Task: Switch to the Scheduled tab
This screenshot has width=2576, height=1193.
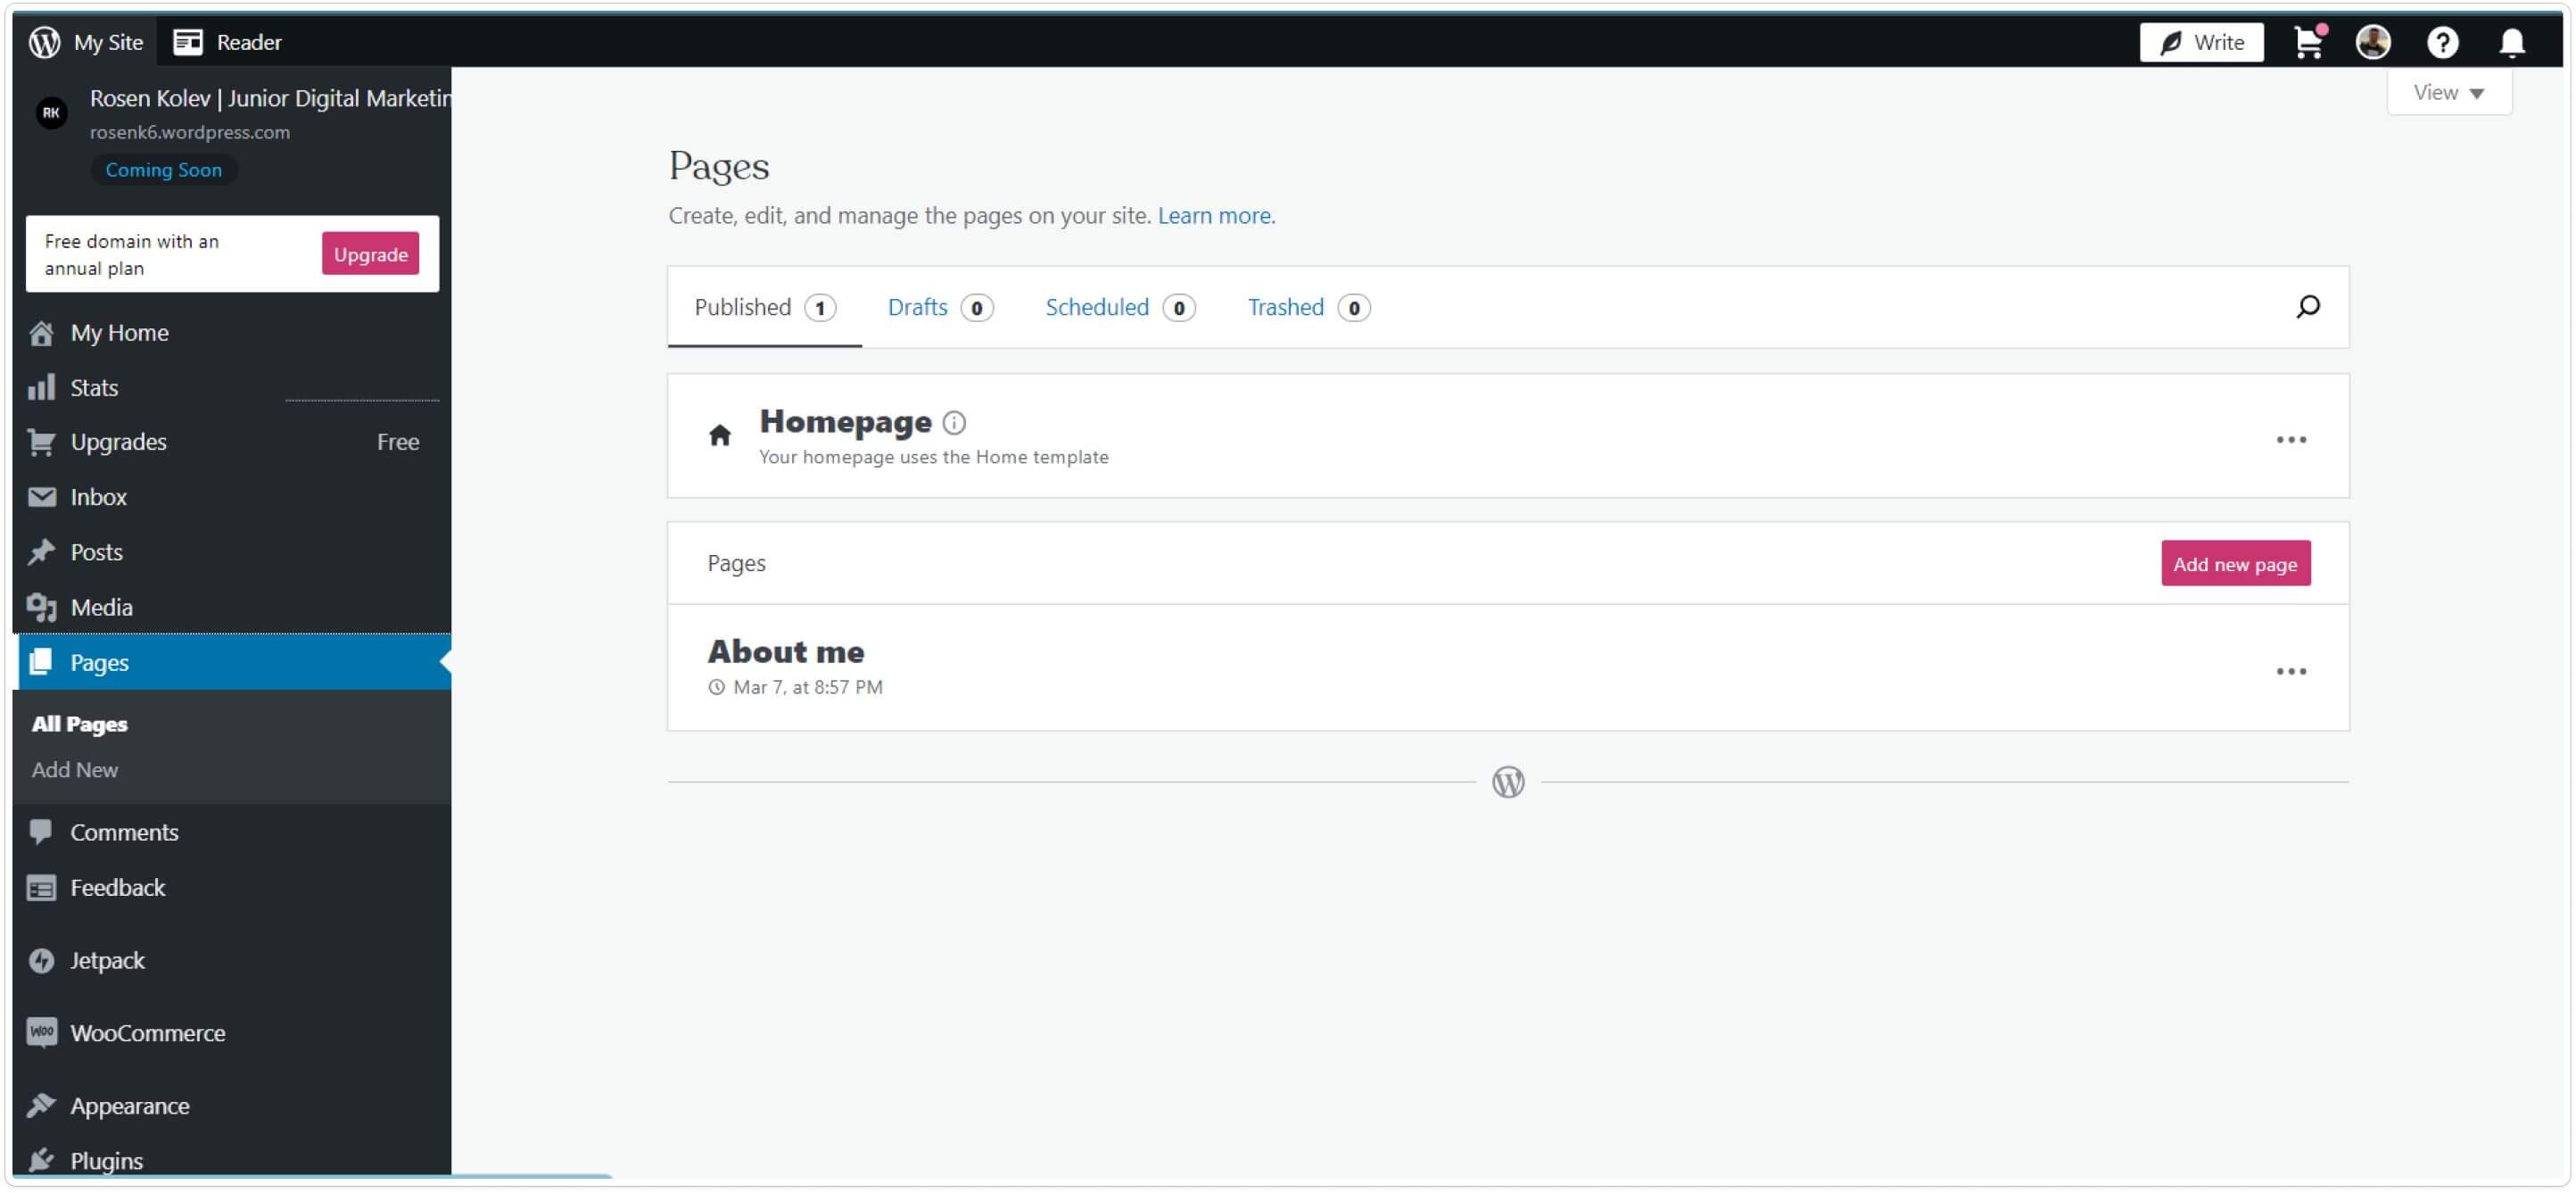Action: [x=1120, y=308]
